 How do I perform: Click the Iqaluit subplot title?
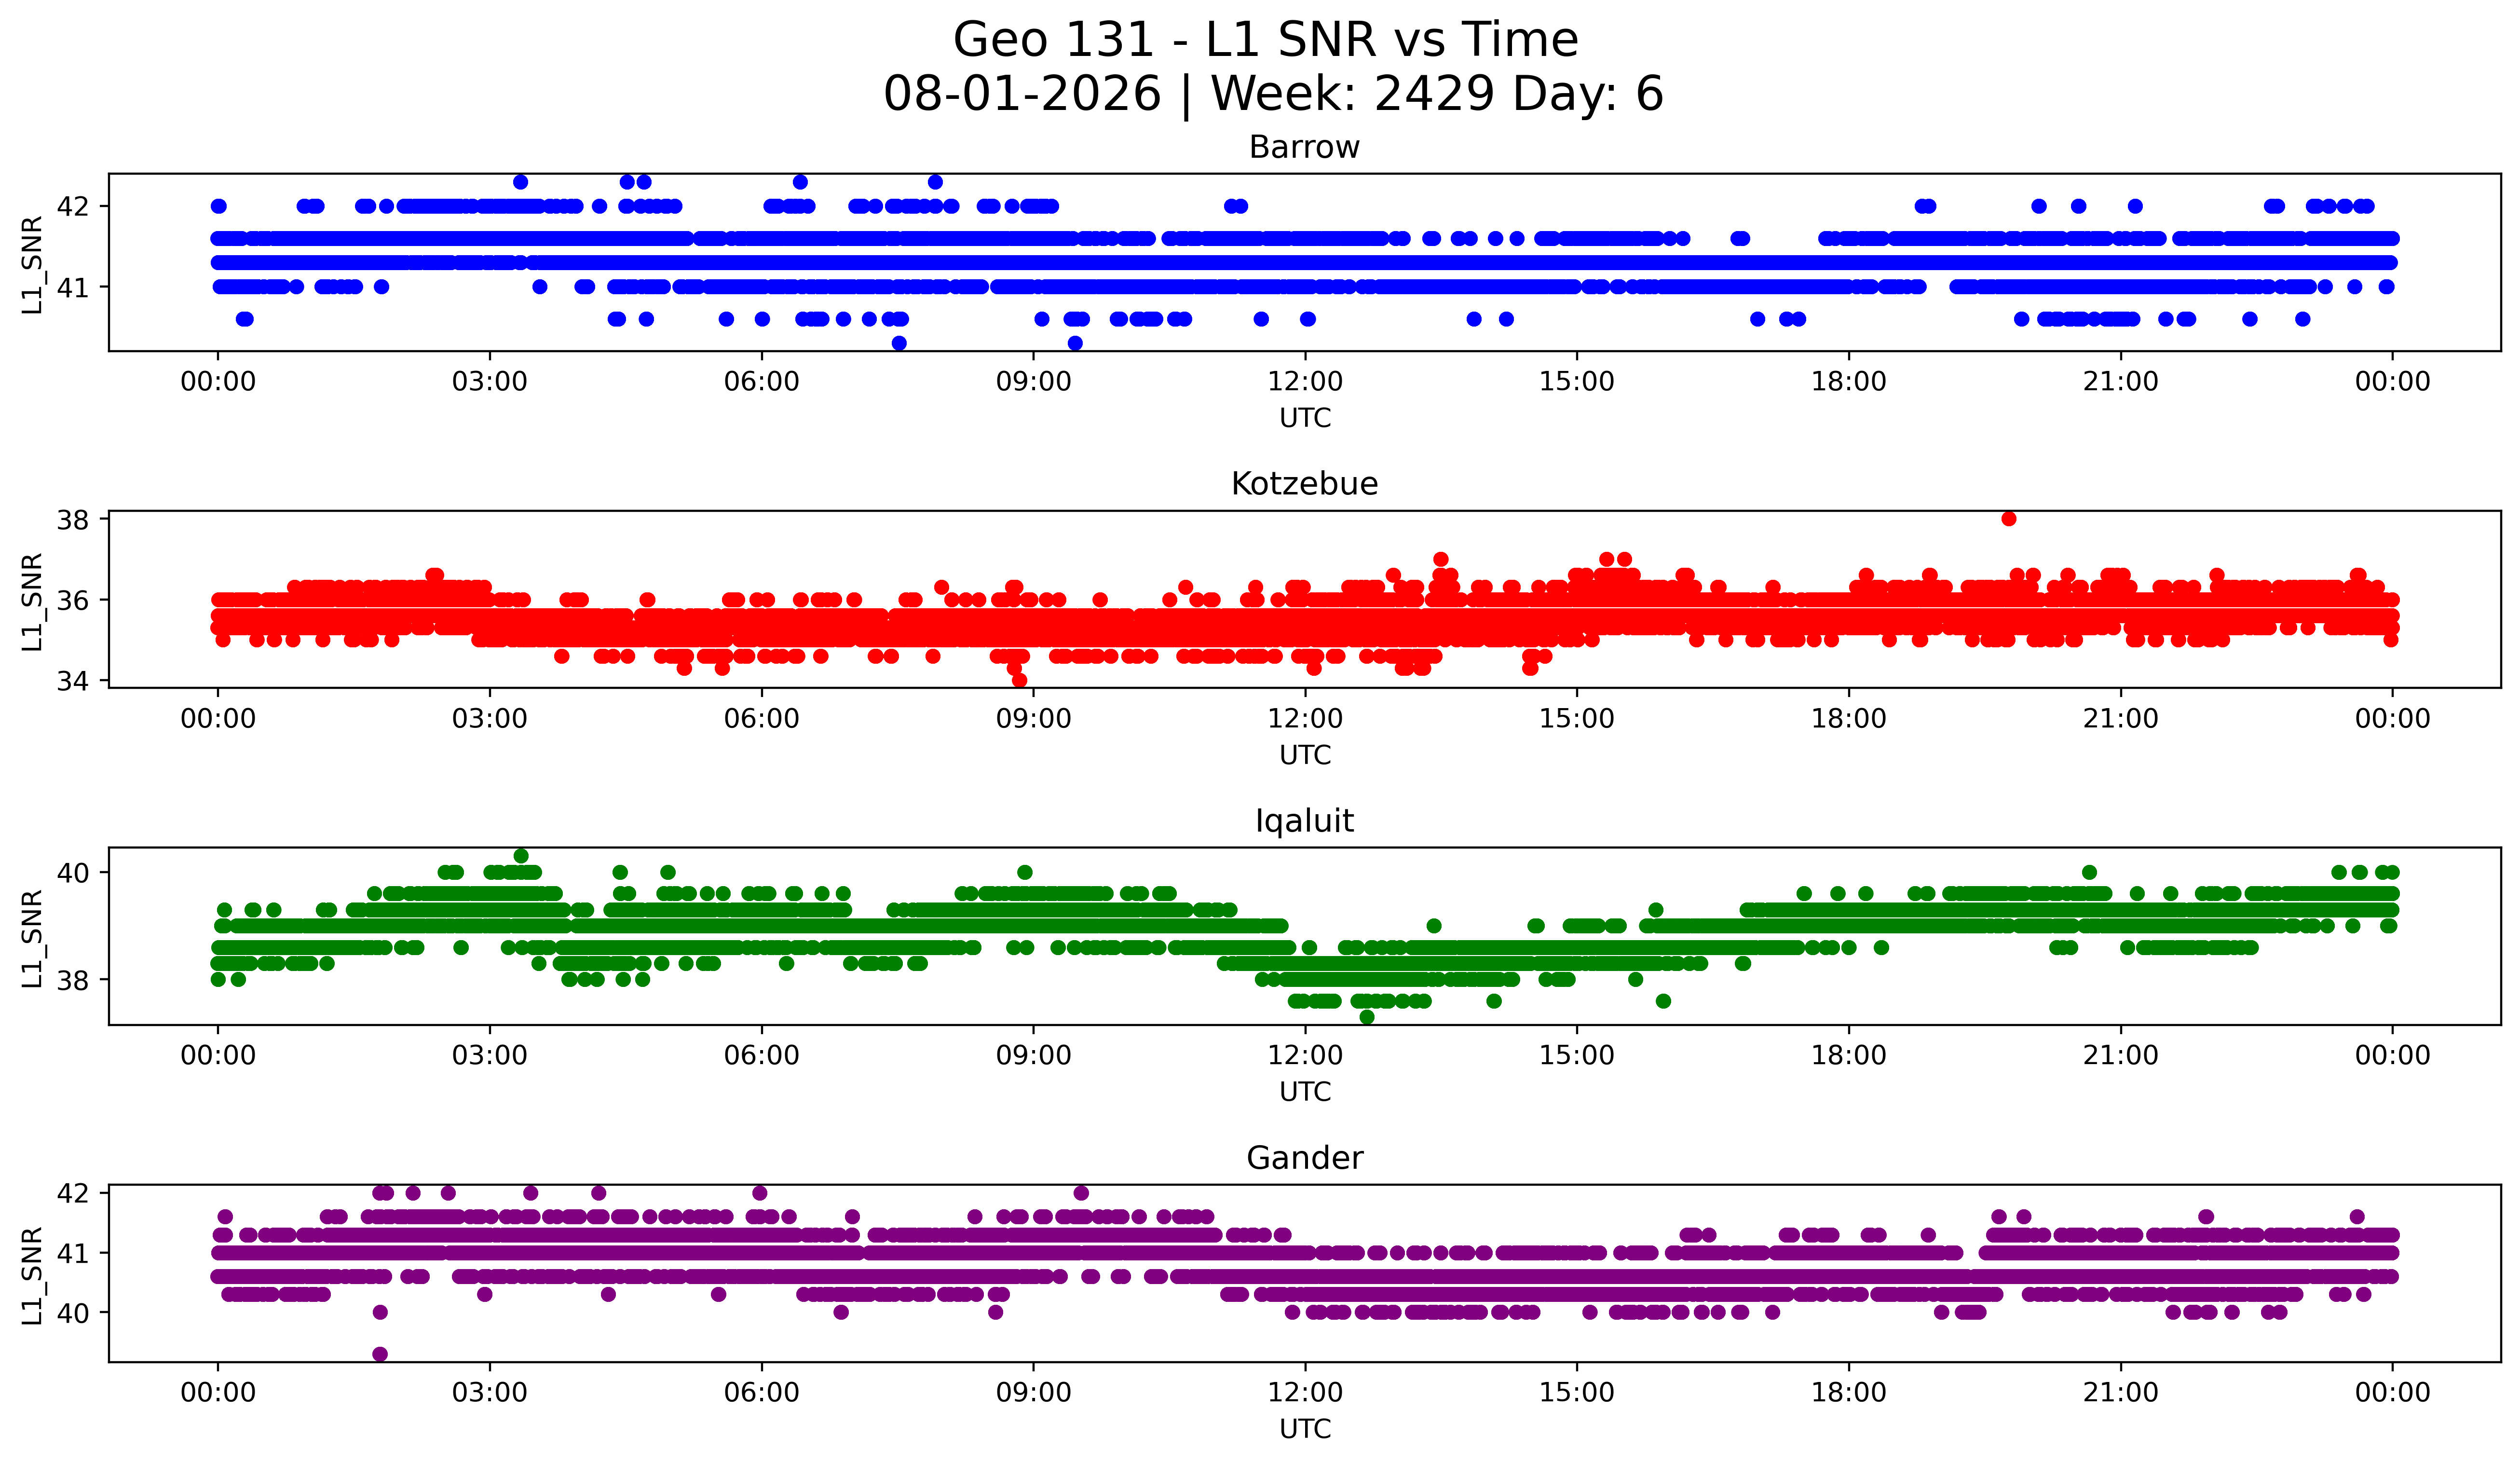point(1304,821)
